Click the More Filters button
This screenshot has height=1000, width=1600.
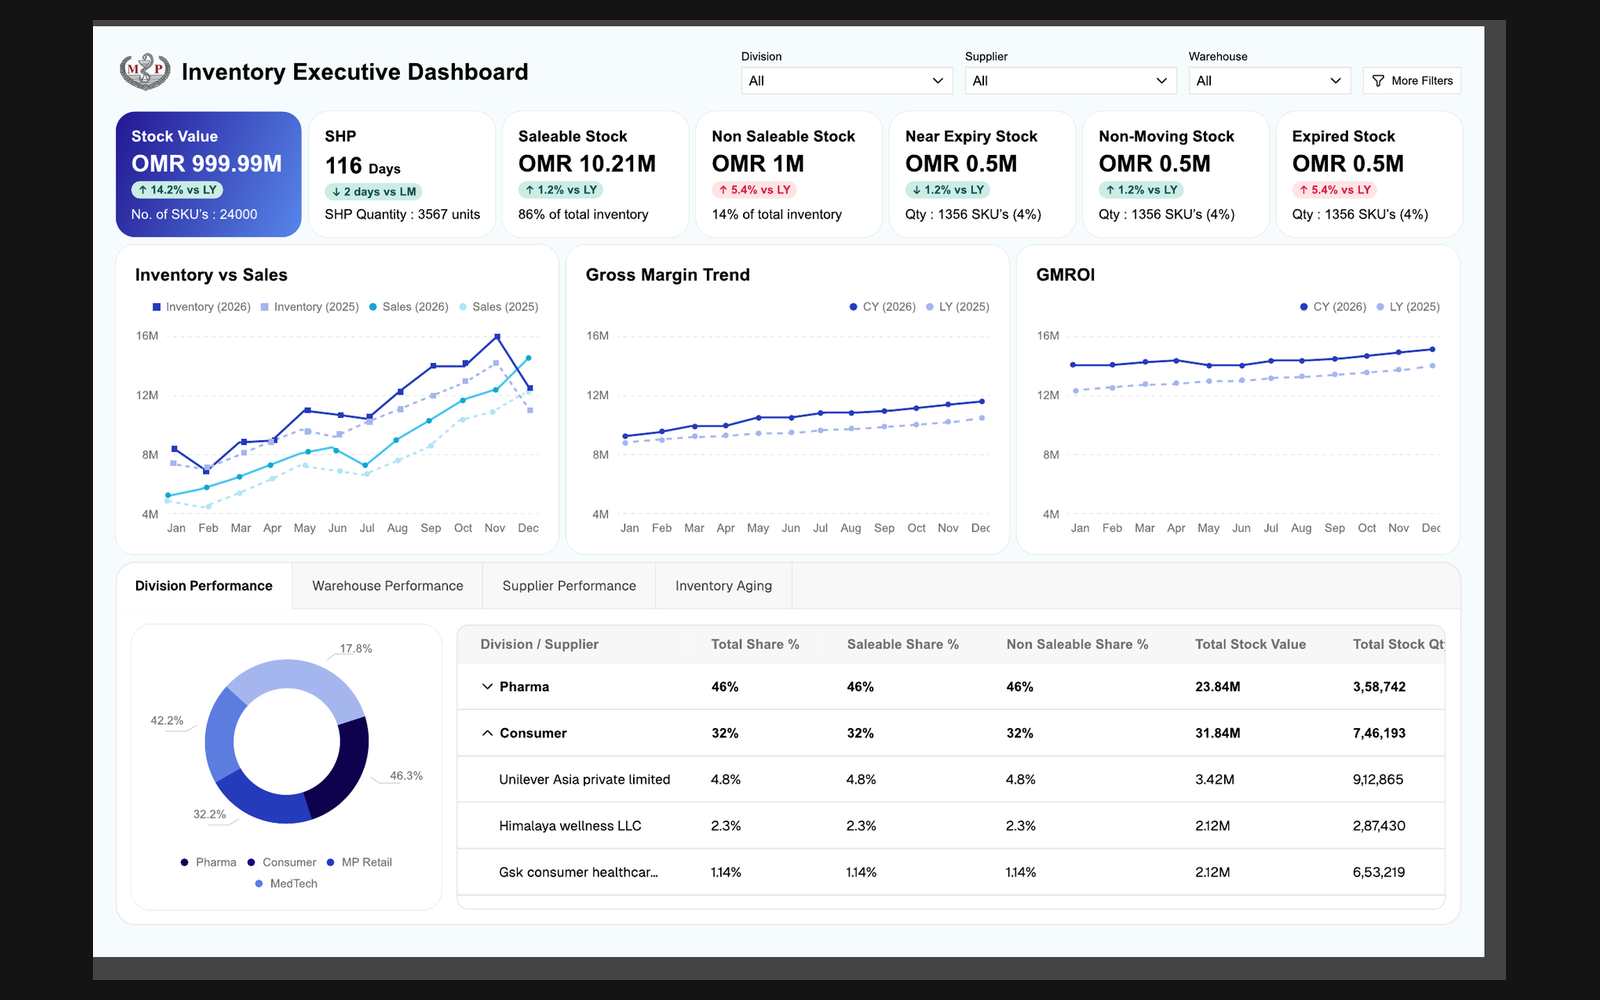coord(1412,81)
